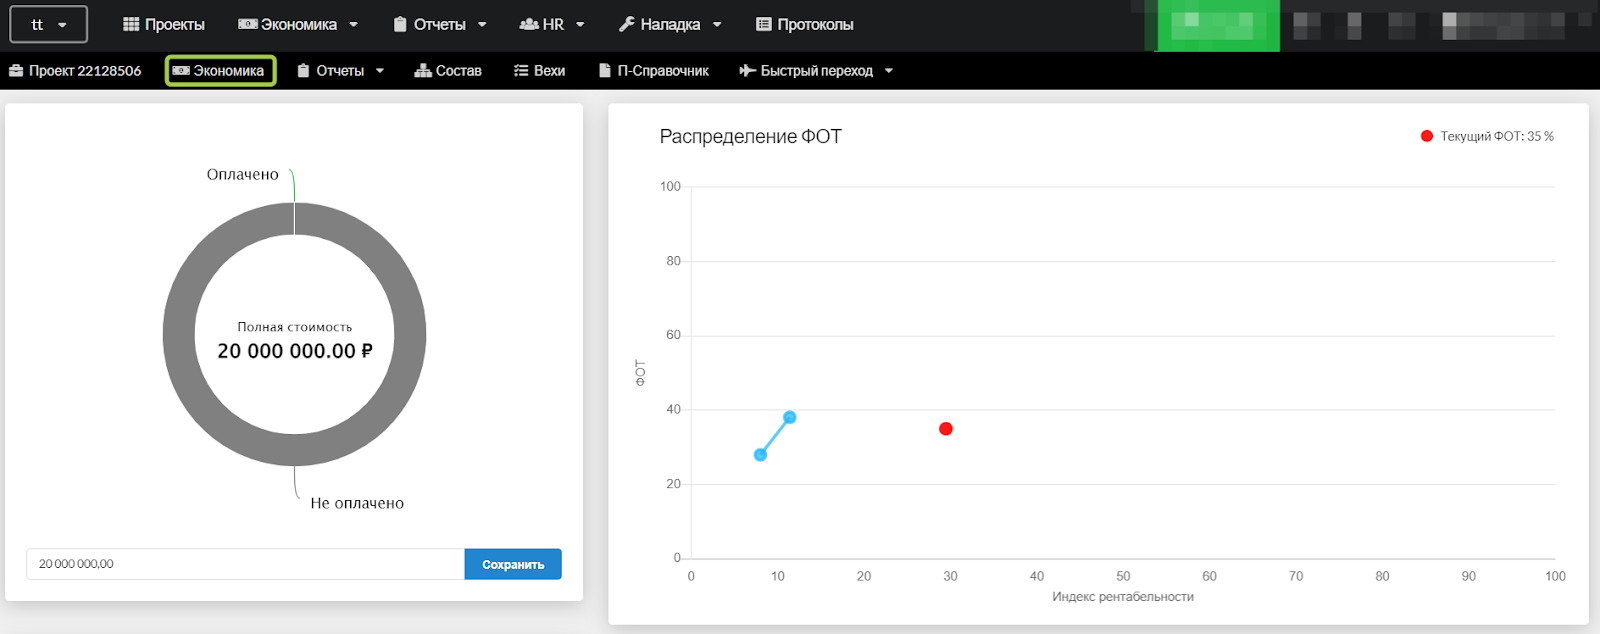Click the grid icon next to Проекты
The image size is (1600, 634).
(131, 24)
